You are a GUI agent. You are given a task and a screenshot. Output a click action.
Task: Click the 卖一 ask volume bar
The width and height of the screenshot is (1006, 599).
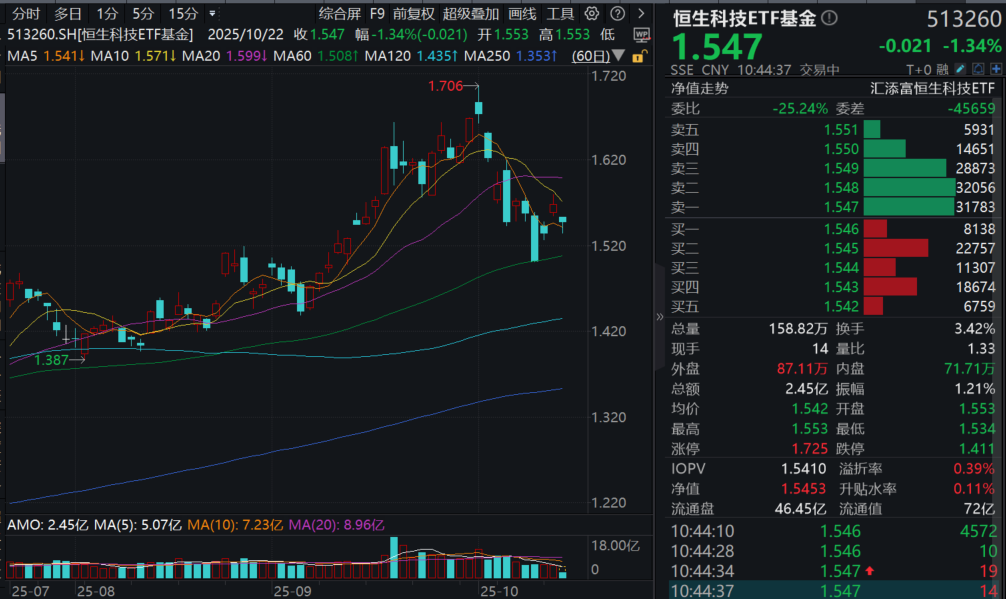[x=909, y=207]
